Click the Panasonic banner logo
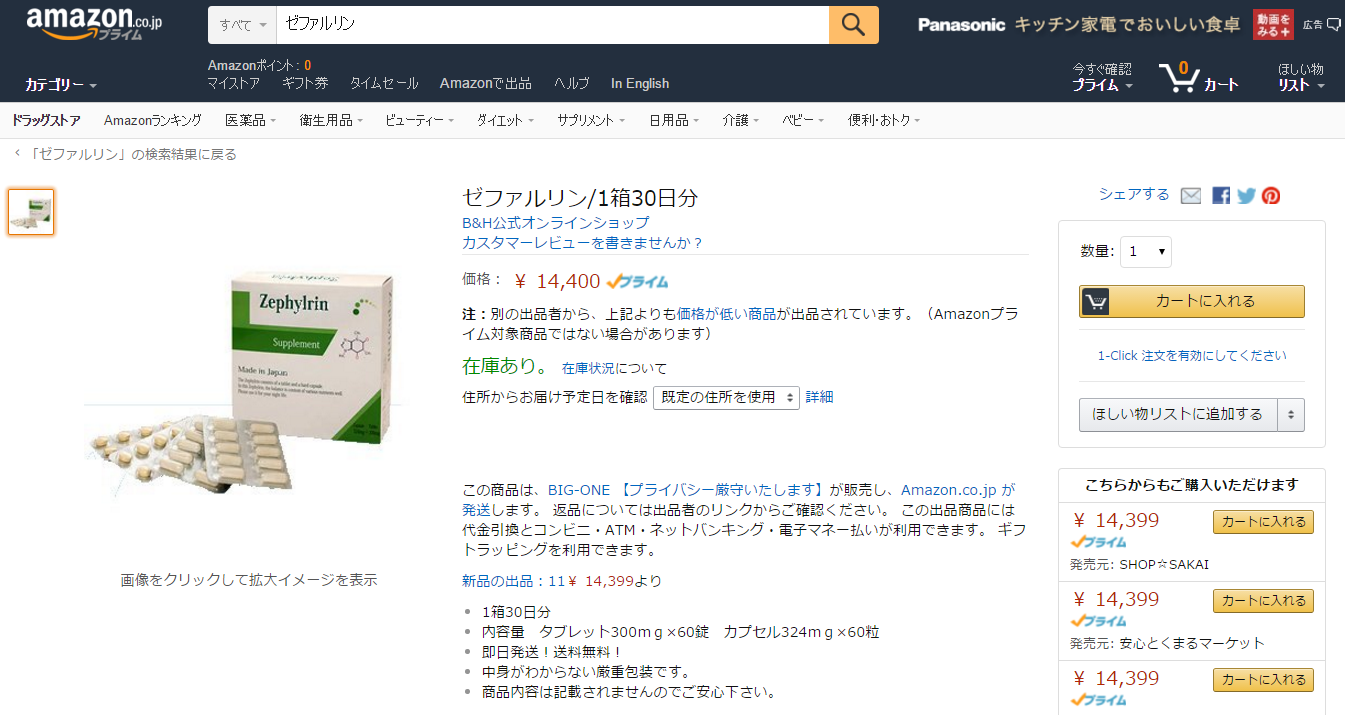 [962, 25]
